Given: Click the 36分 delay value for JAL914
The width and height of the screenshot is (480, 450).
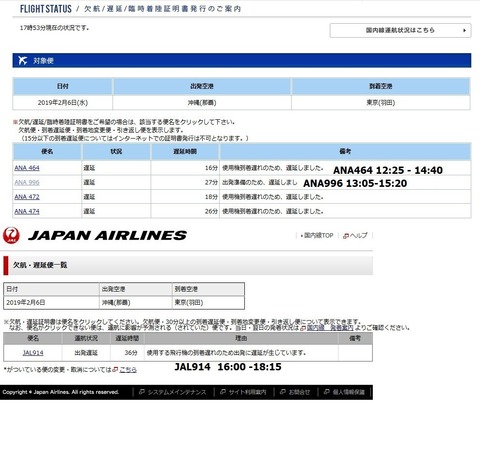Looking at the screenshot, I should point(131,353).
